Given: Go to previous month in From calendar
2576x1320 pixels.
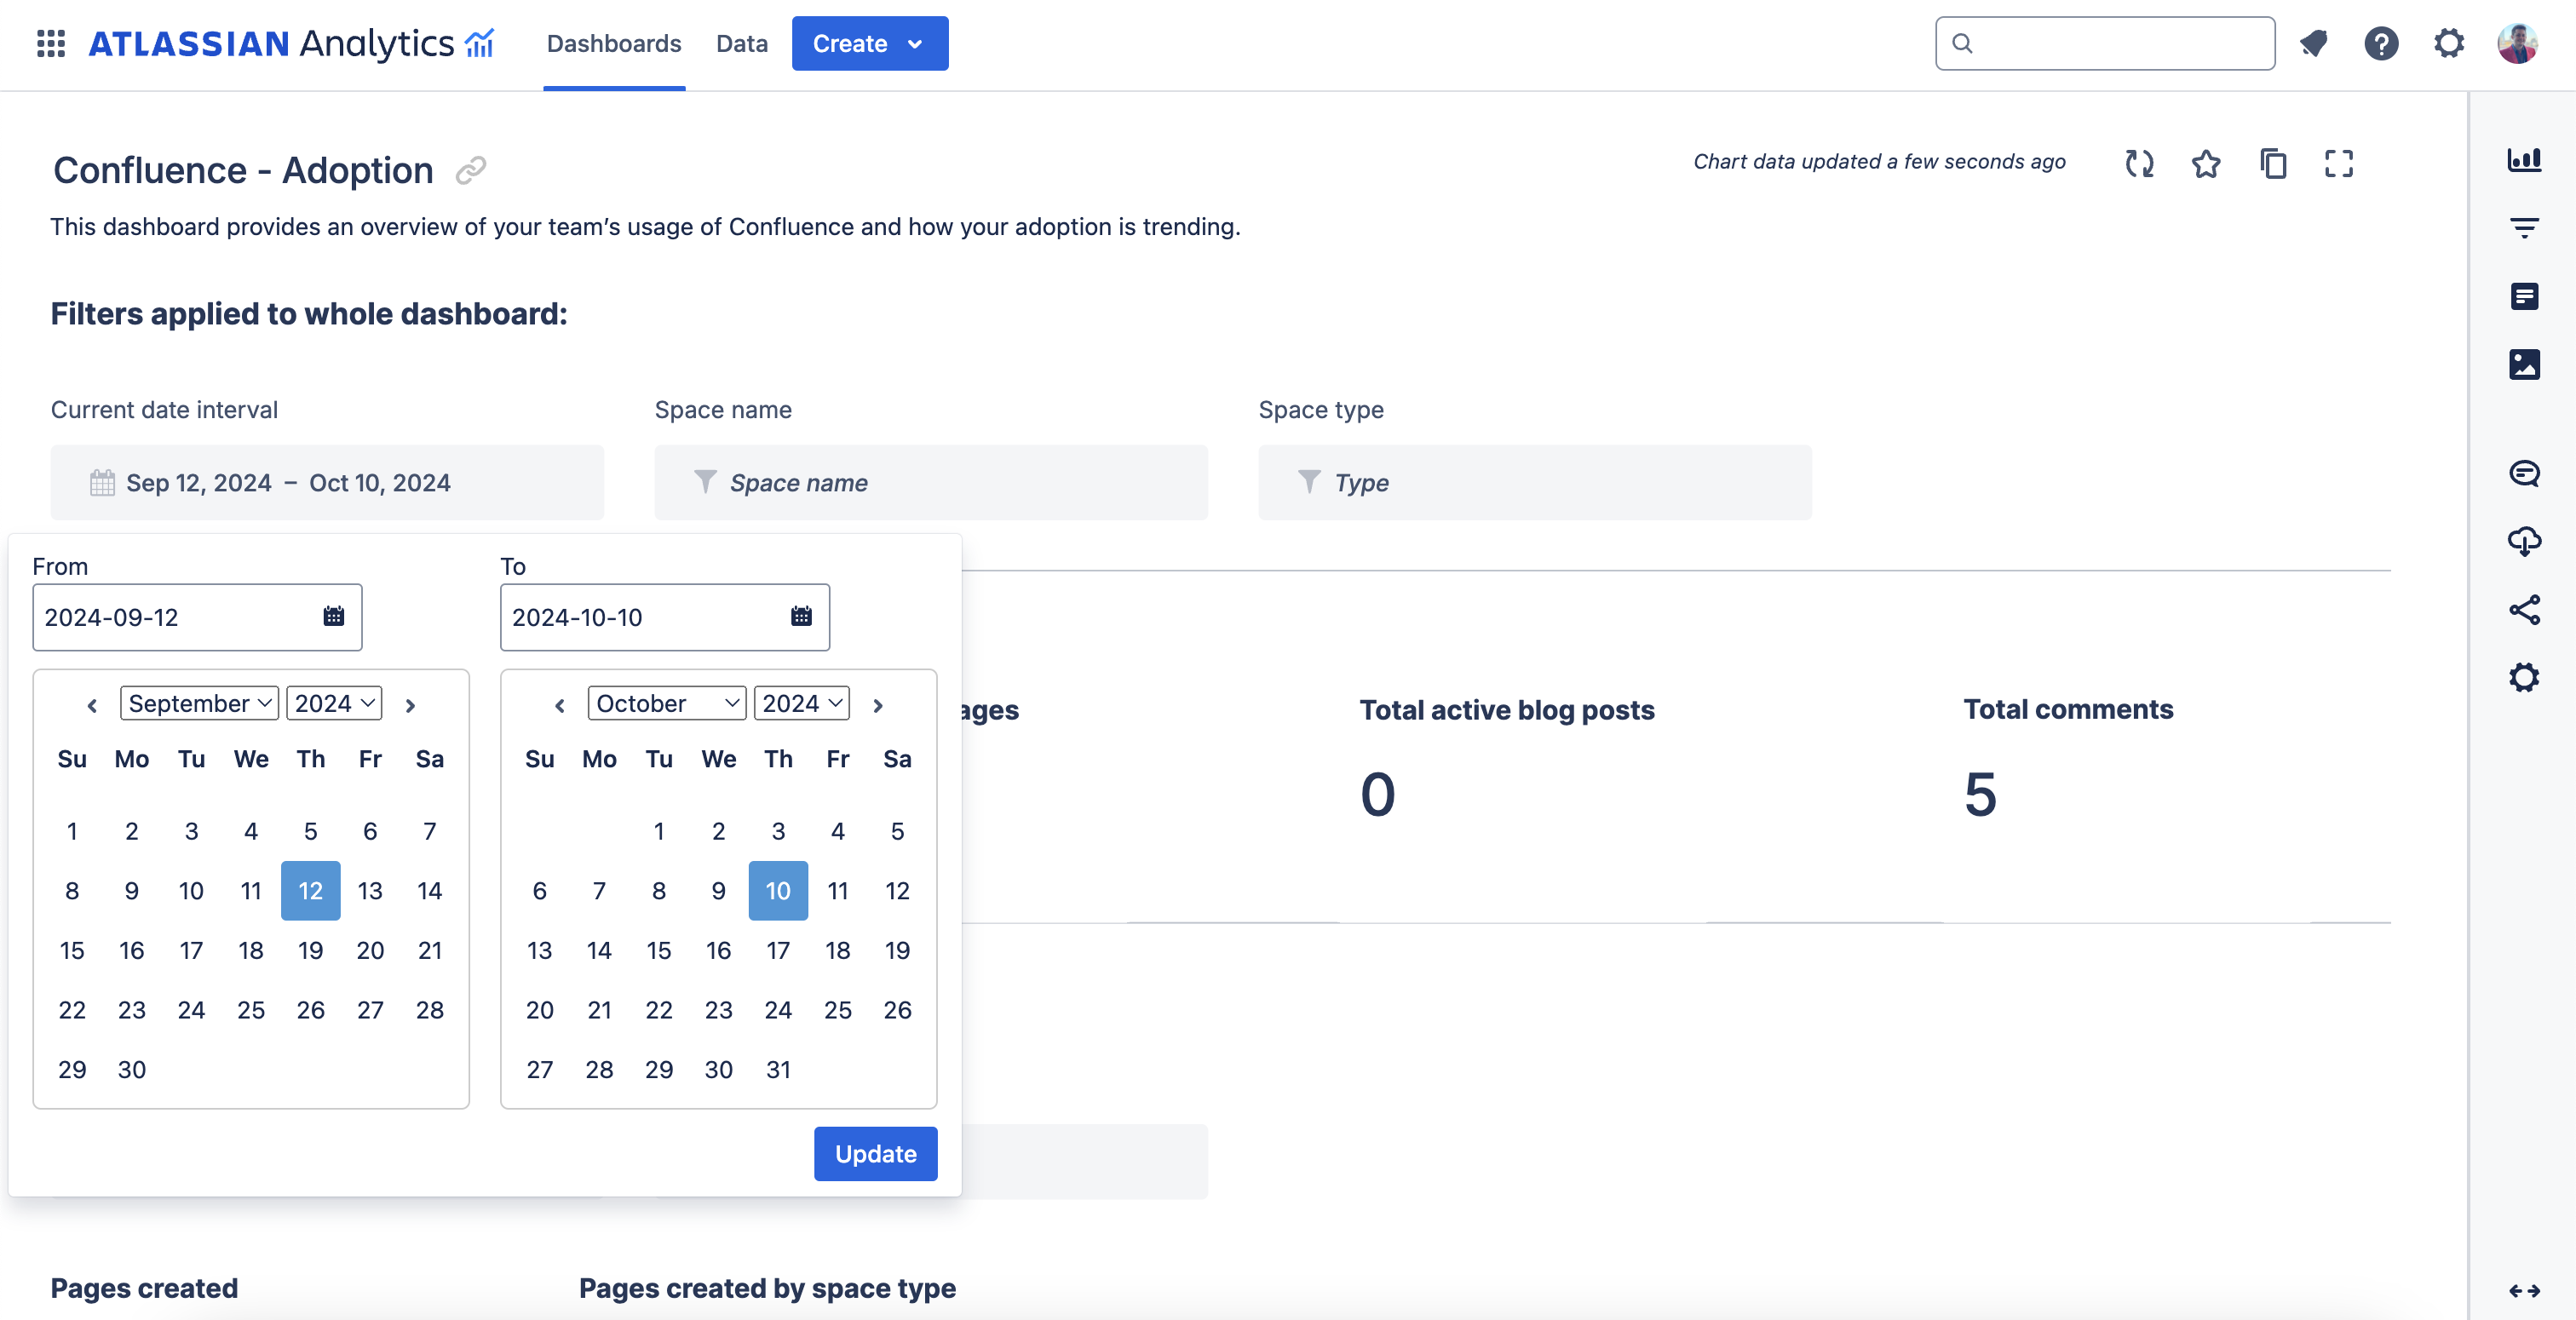Looking at the screenshot, I should 92,705.
